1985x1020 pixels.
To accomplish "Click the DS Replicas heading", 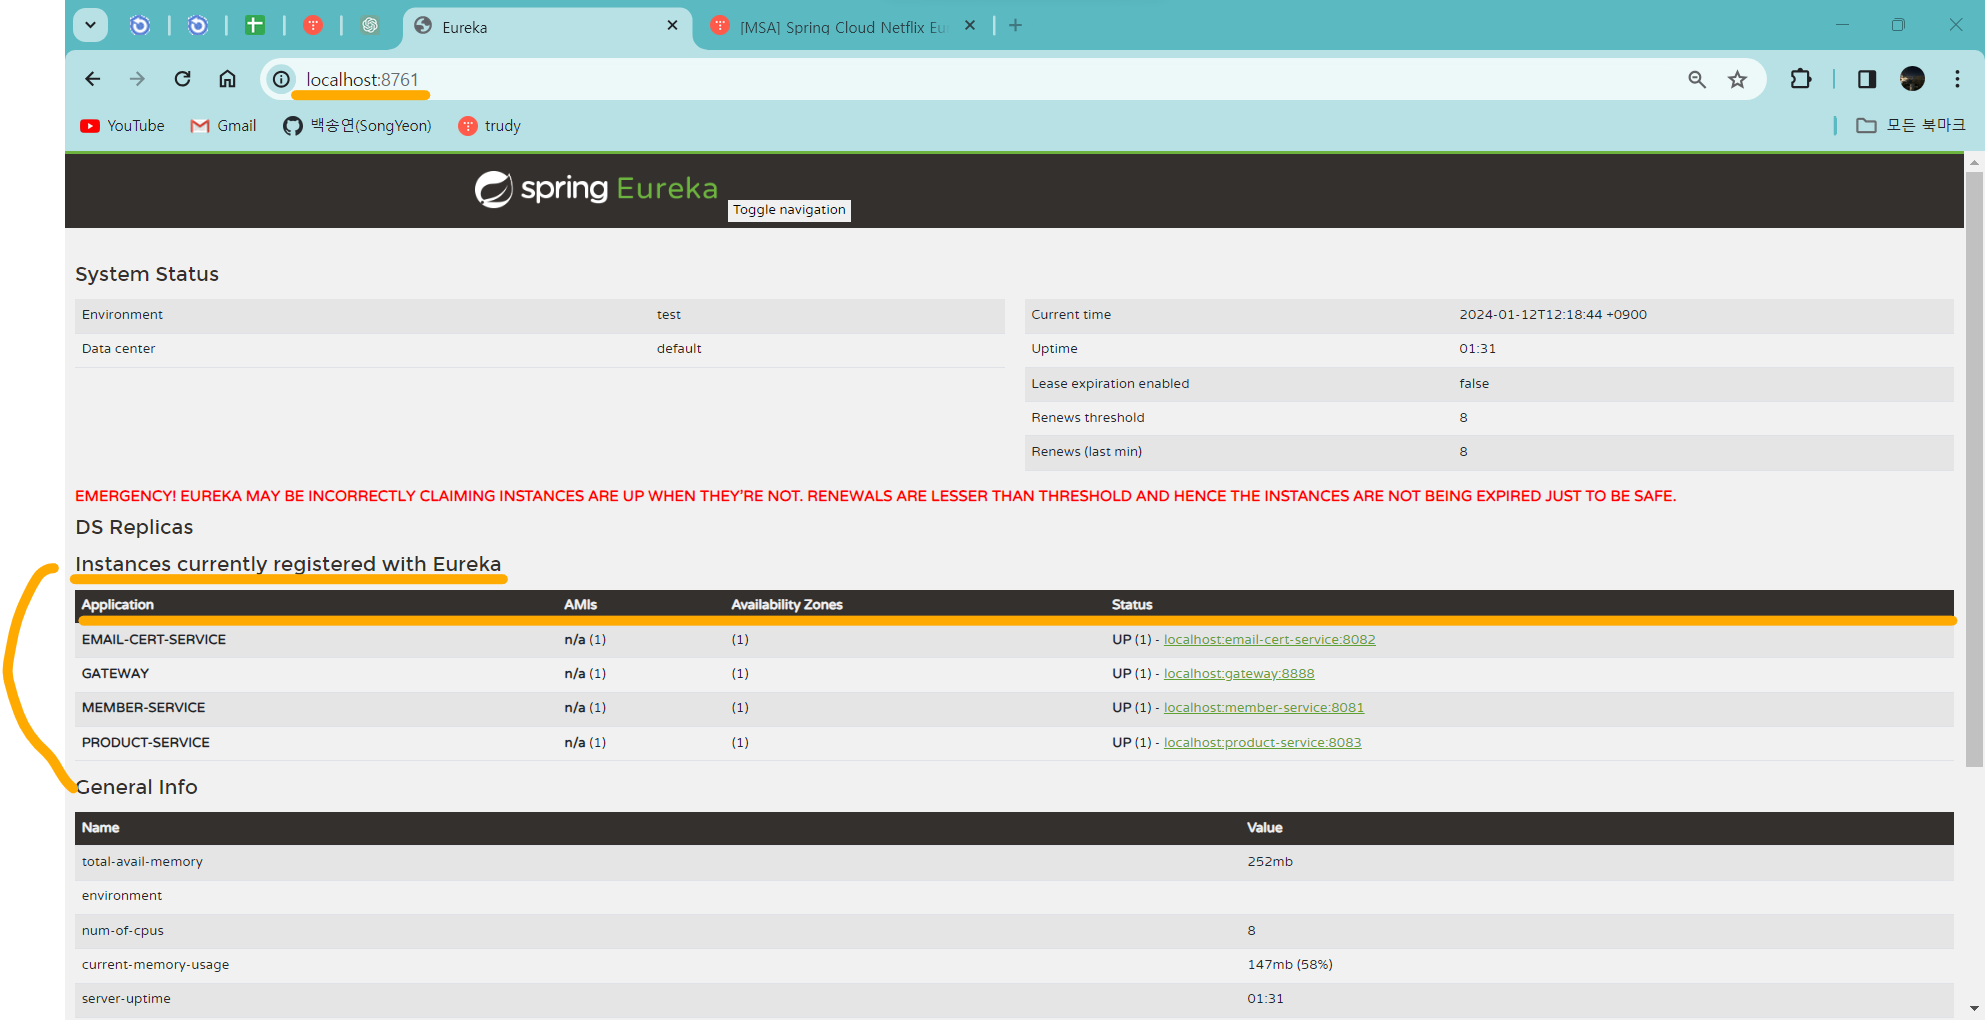I will tap(134, 527).
